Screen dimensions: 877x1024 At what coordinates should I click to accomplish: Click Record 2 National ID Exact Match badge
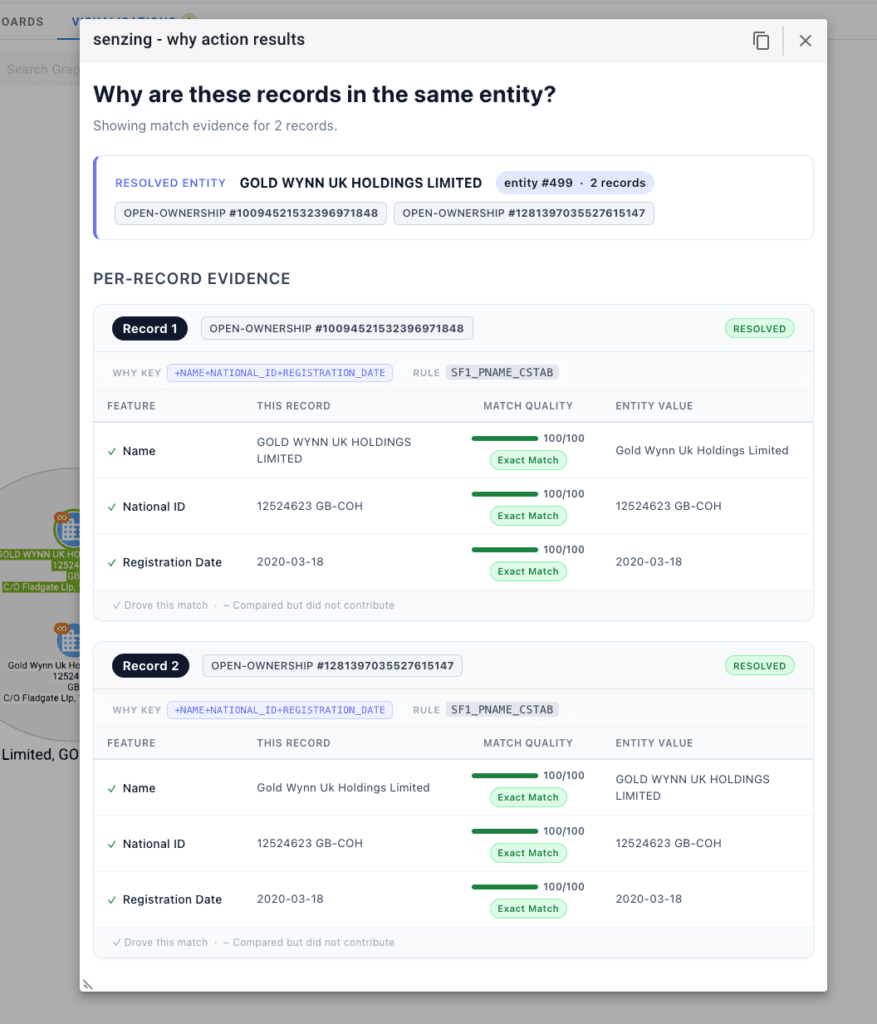coord(528,852)
